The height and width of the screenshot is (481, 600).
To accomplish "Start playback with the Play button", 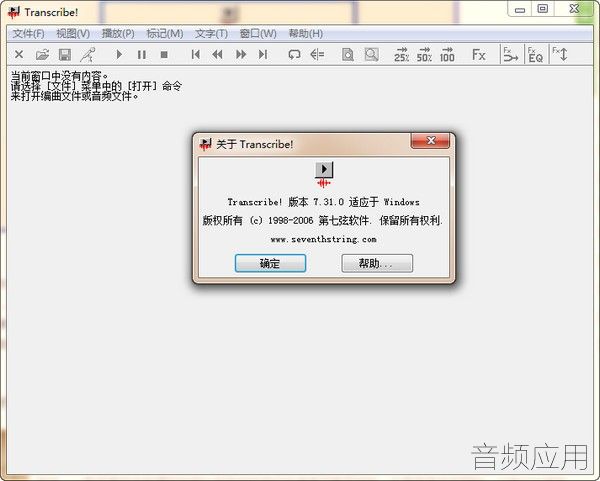I will tap(119, 55).
